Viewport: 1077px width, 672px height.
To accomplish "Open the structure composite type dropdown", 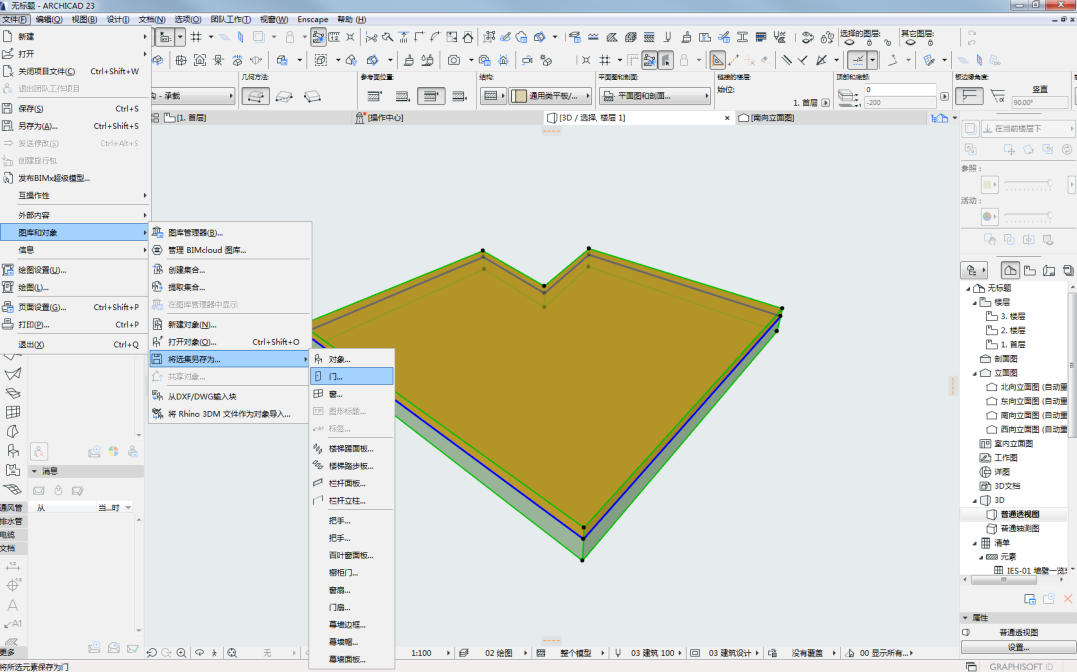I will [x=493, y=96].
